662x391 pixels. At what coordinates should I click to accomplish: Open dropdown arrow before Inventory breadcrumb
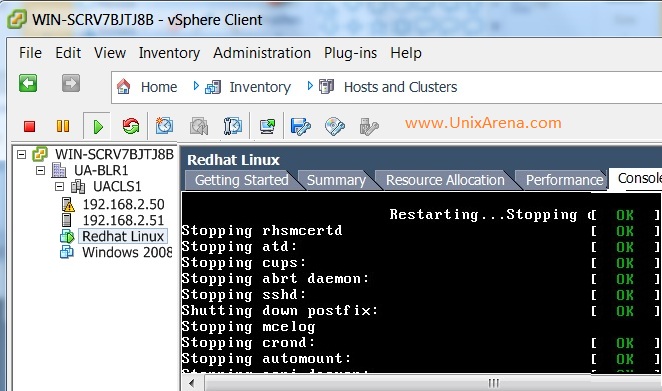click(x=196, y=86)
